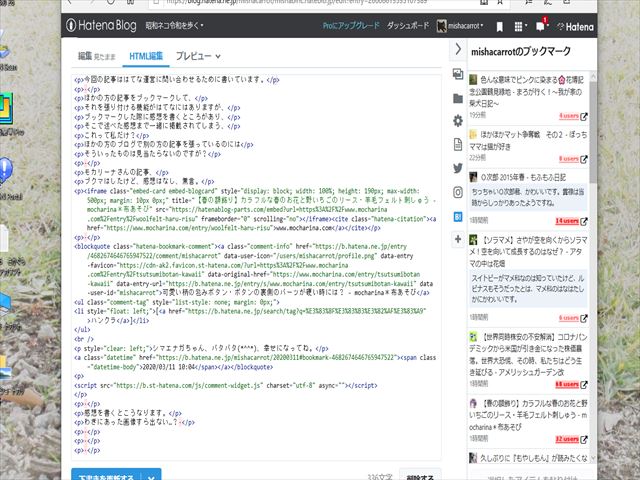Open notifications speech bubble with red badge
Screen dimensions: 640x480
[541, 26]
